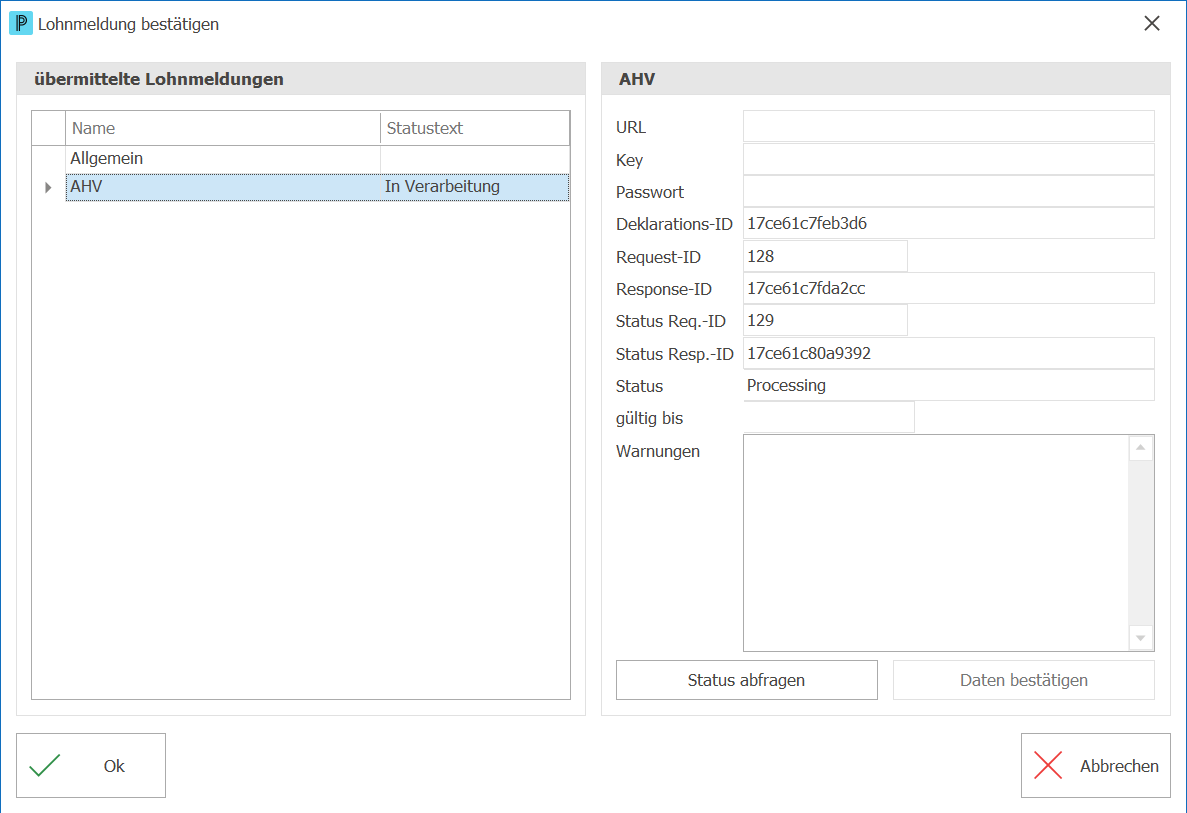Click the Warnungen scrollbar up arrow
1187x813 pixels.
click(1141, 448)
